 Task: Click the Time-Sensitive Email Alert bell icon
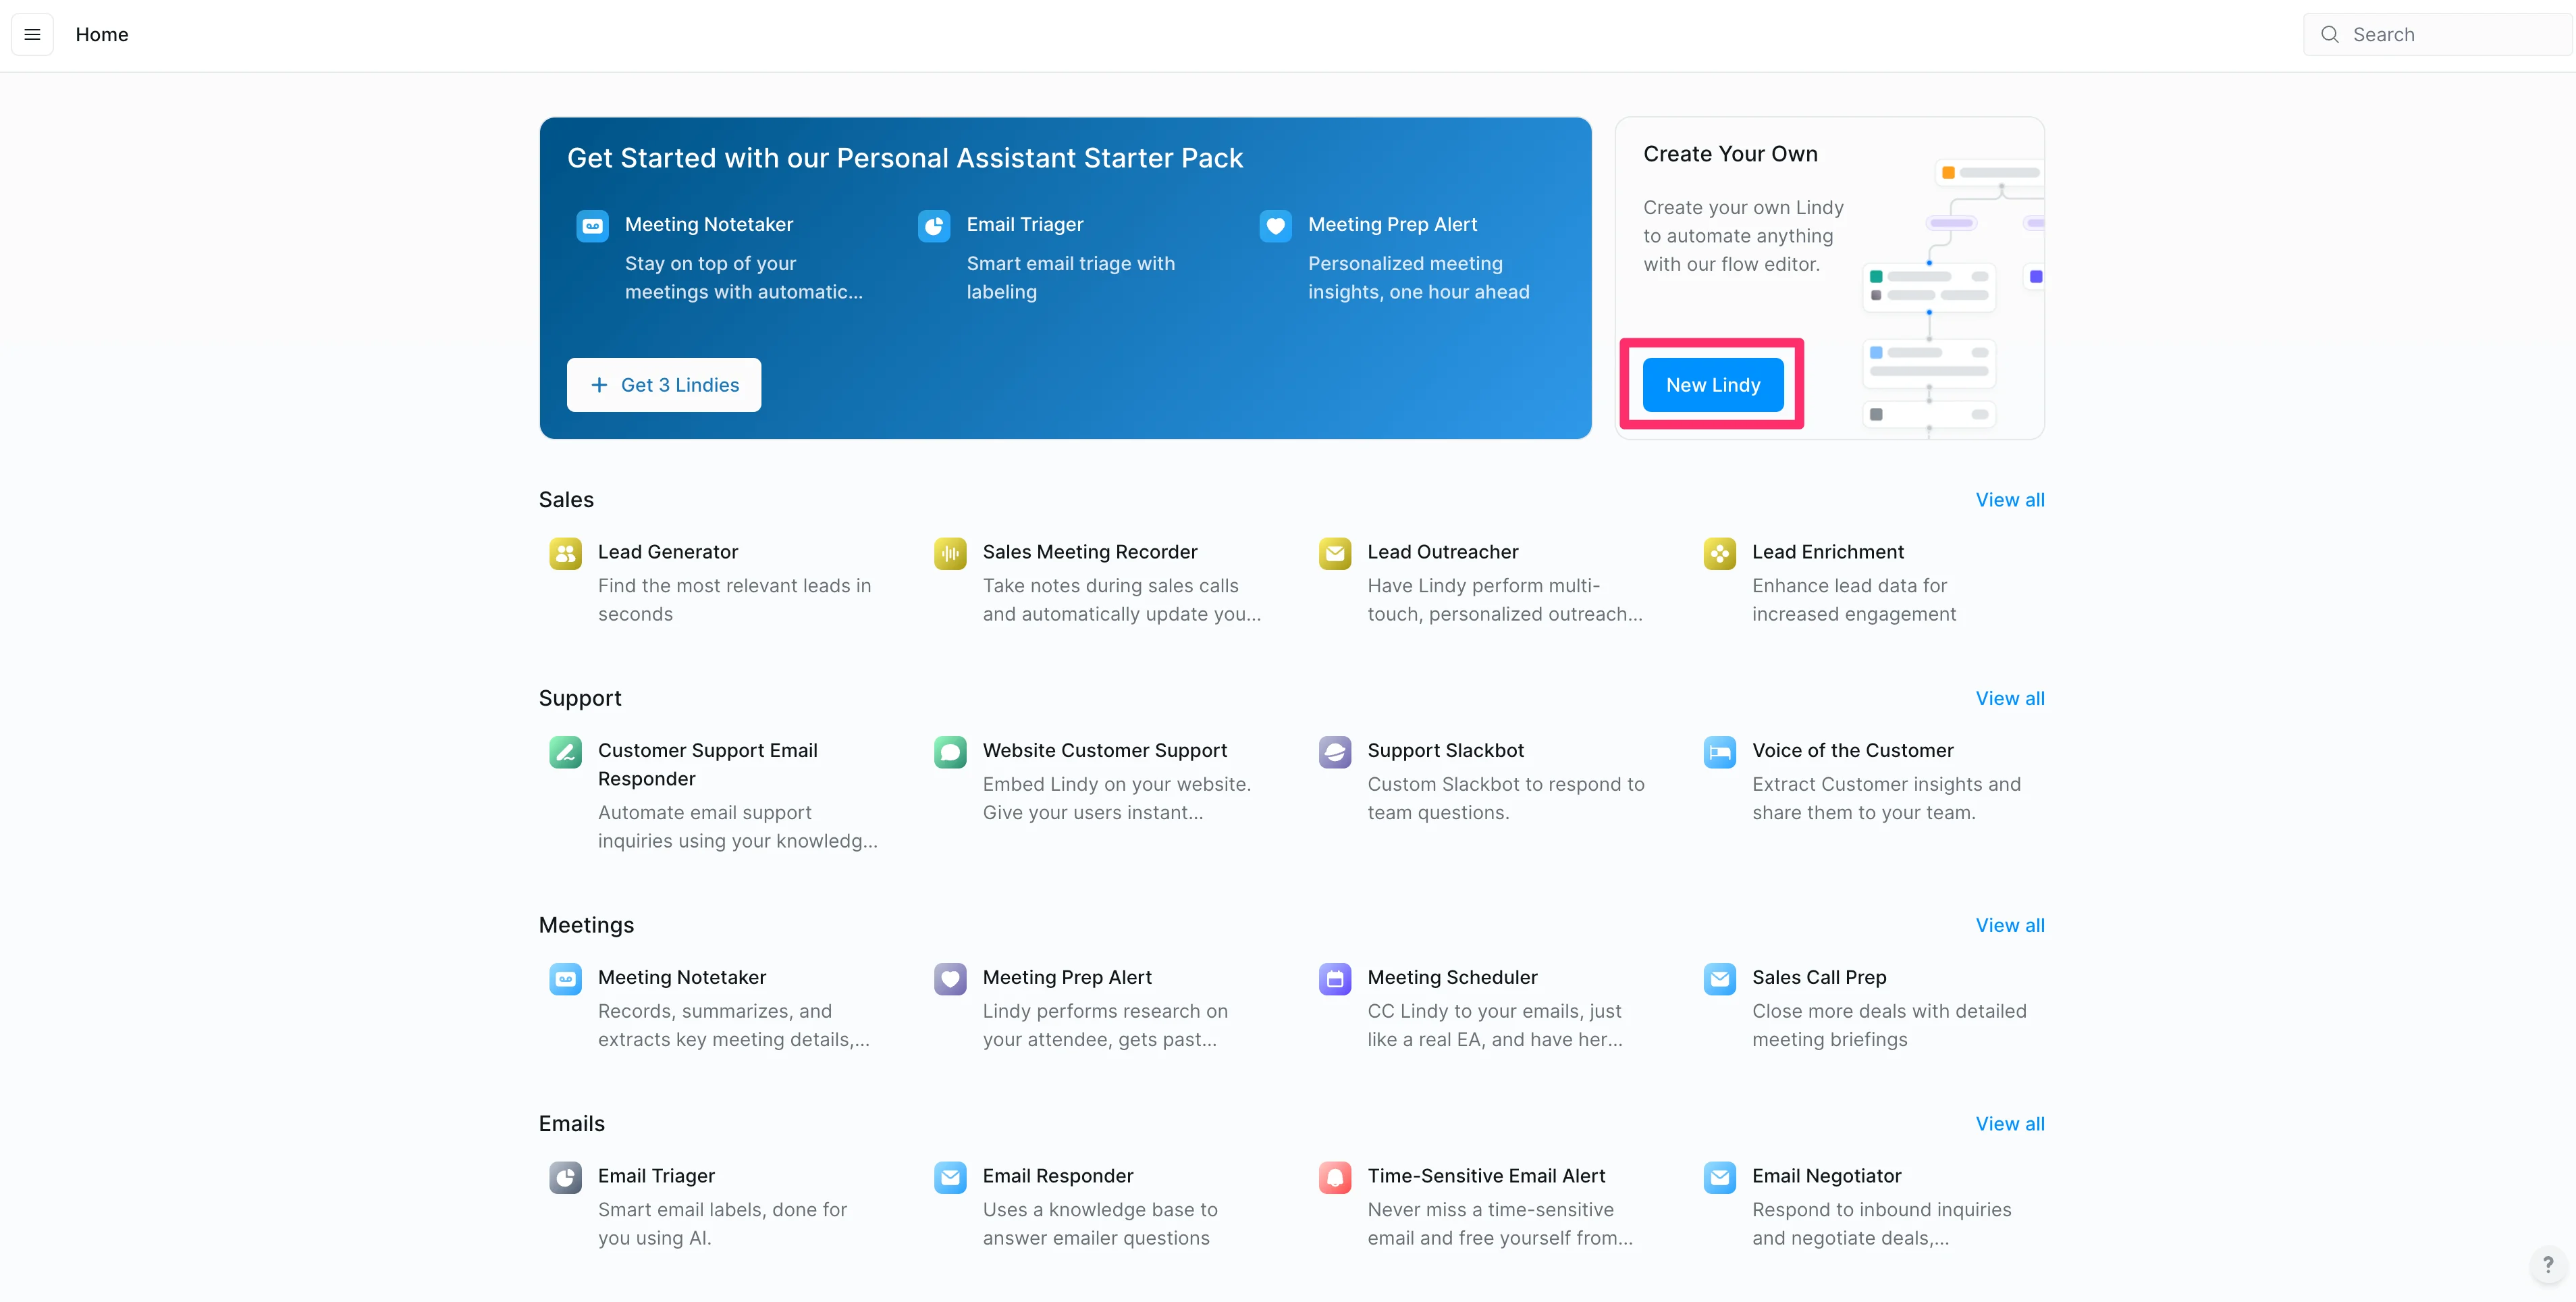click(1334, 1177)
